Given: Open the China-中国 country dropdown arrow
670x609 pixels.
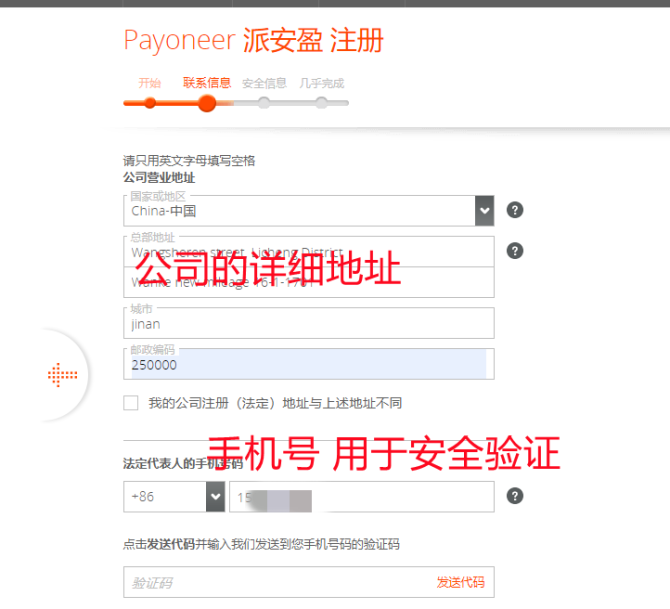Looking at the screenshot, I should (484, 211).
